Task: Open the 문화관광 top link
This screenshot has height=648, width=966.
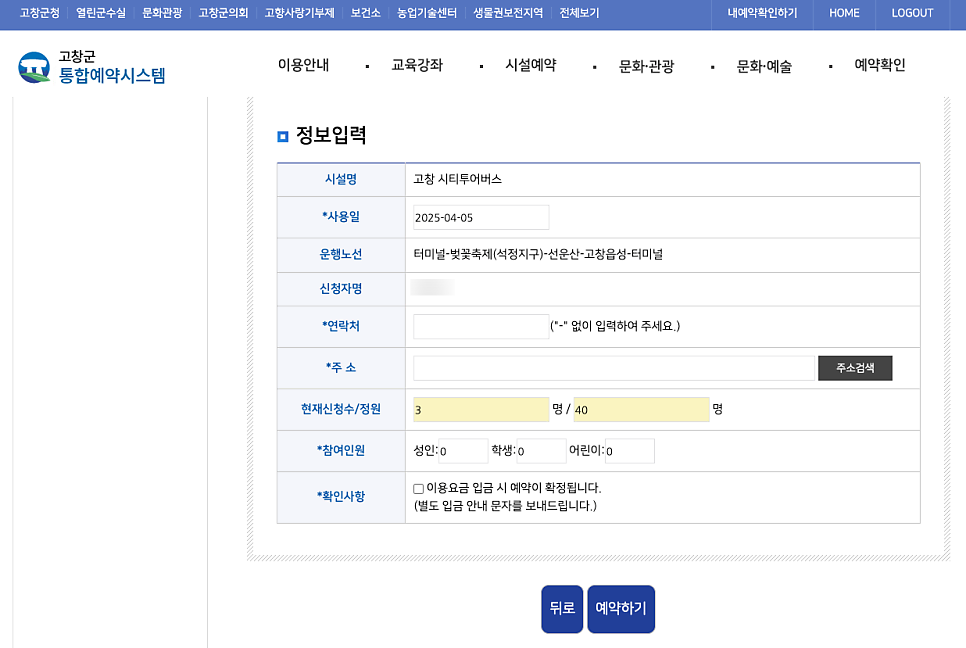Action: 162,13
